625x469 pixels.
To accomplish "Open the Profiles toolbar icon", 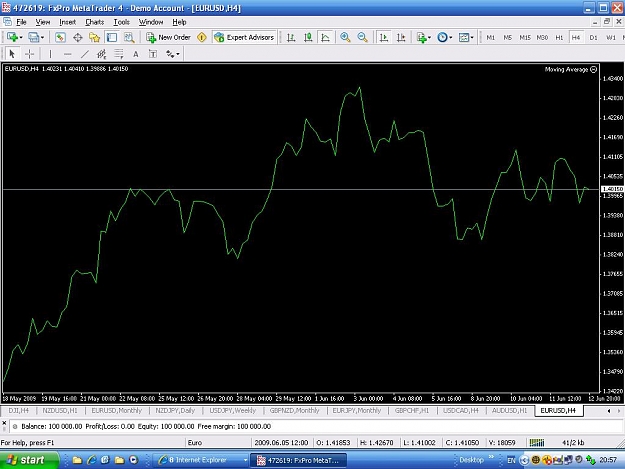I will click(33, 37).
